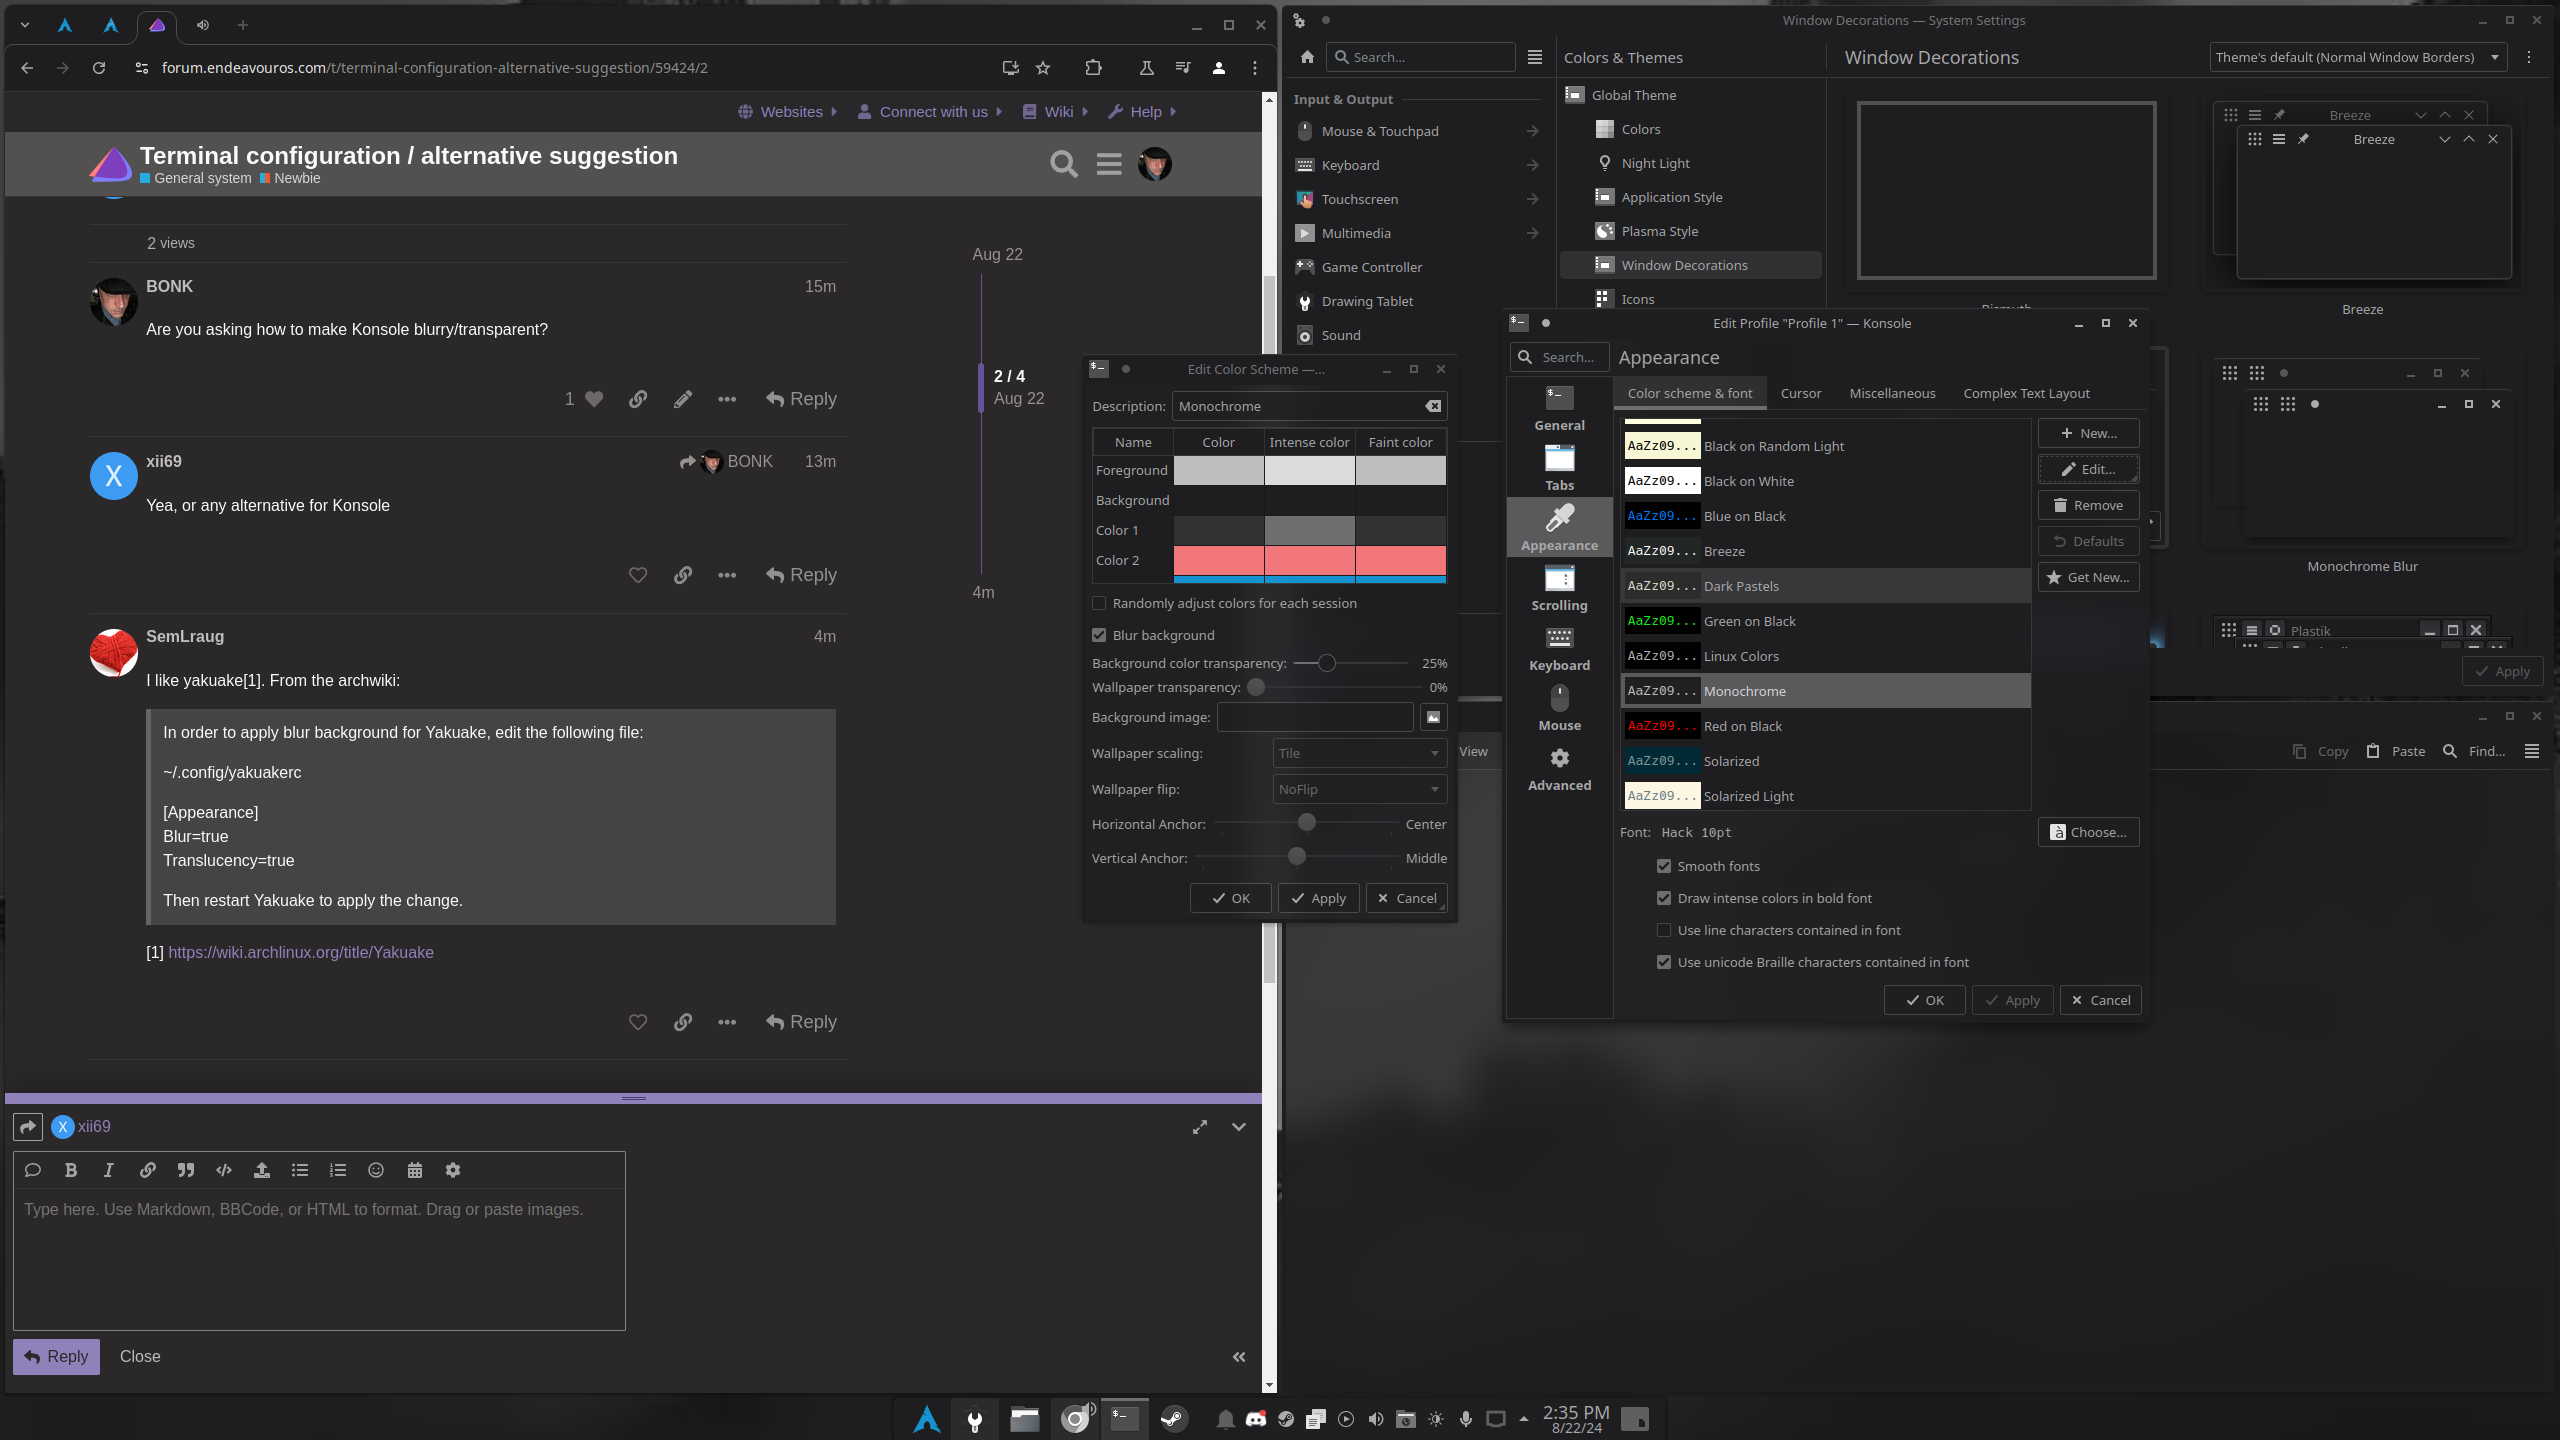Expand Websites menu on the forum
This screenshot has height=1440, width=2560.
[x=788, y=112]
